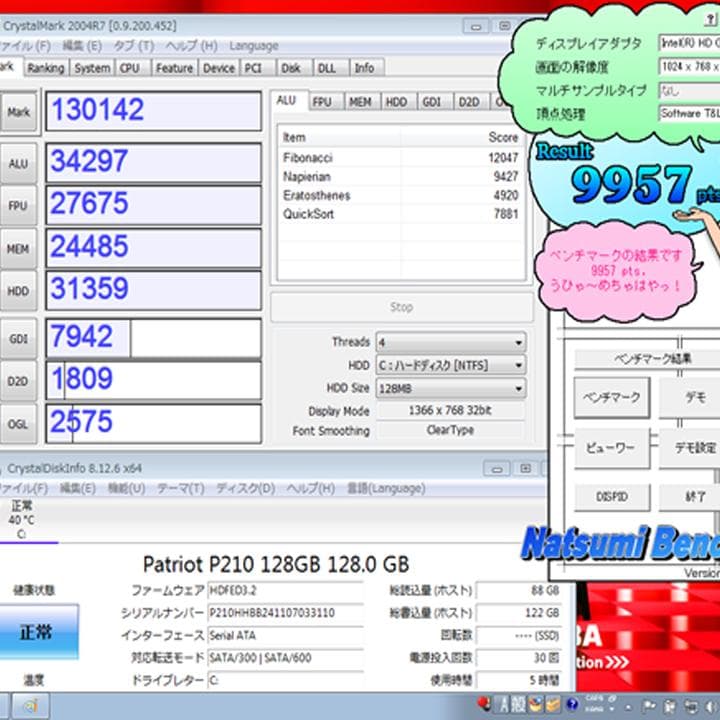Click the QuickSort row in score list
The height and width of the screenshot is (720, 720).
pyautogui.click(x=400, y=214)
